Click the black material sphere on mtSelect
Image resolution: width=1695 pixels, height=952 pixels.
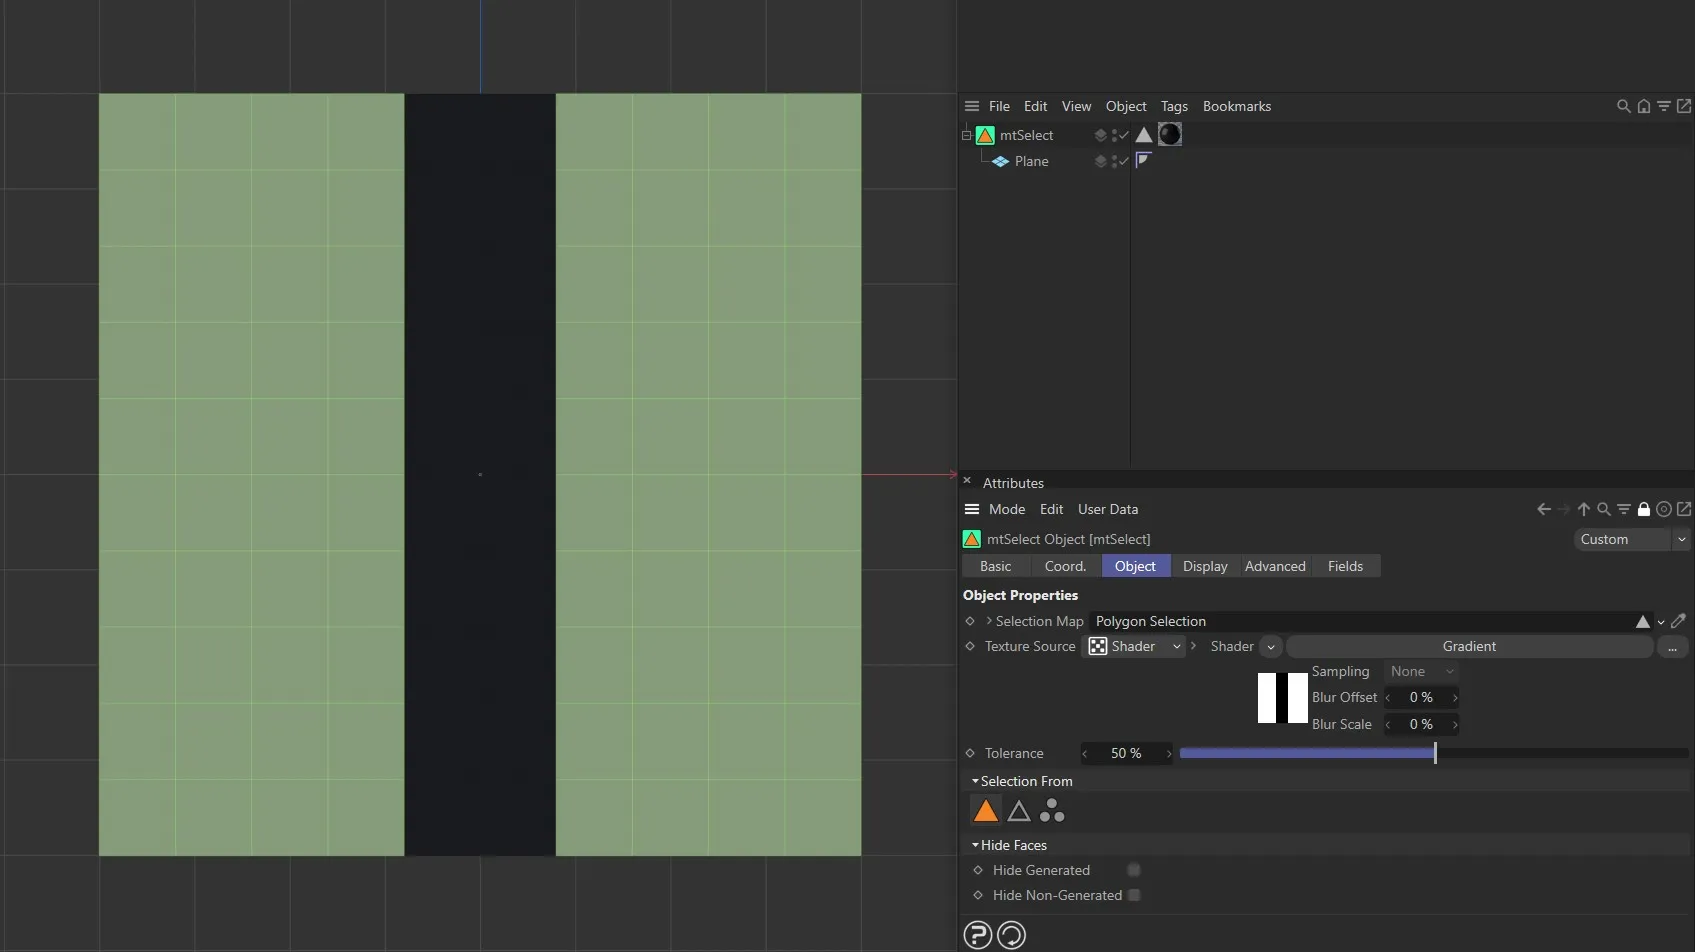pyautogui.click(x=1169, y=134)
